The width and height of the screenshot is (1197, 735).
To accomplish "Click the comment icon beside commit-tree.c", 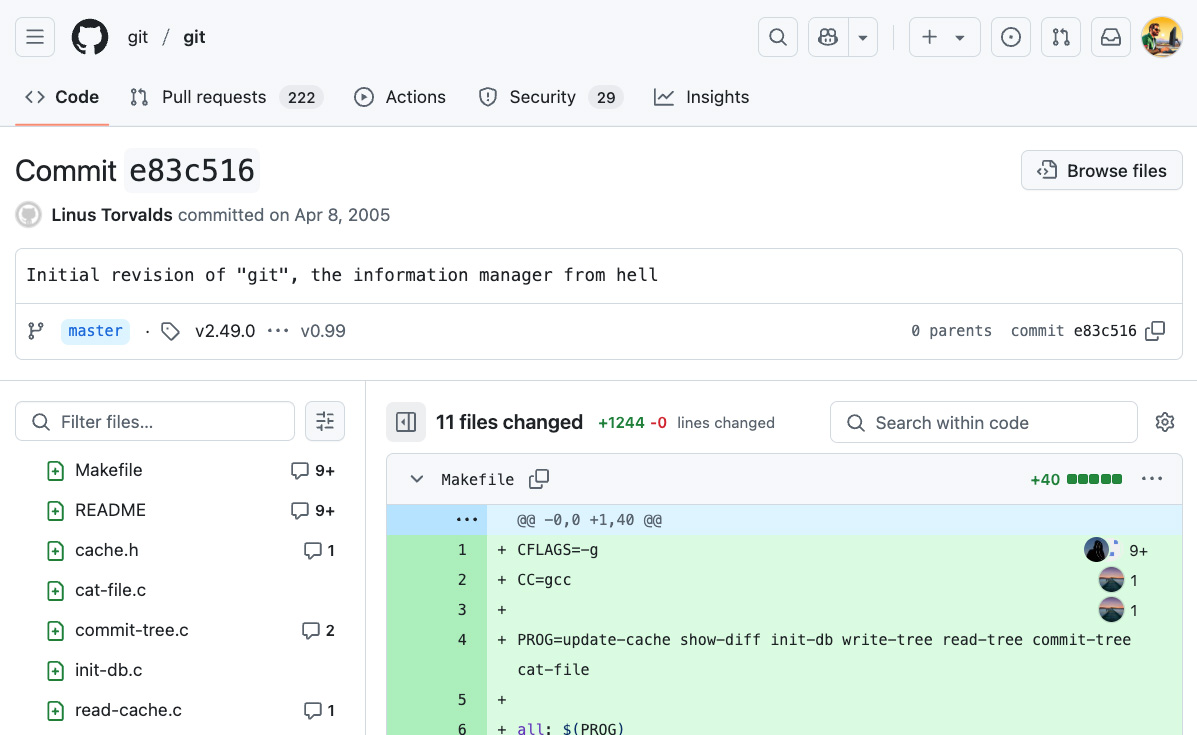I will [x=310, y=630].
